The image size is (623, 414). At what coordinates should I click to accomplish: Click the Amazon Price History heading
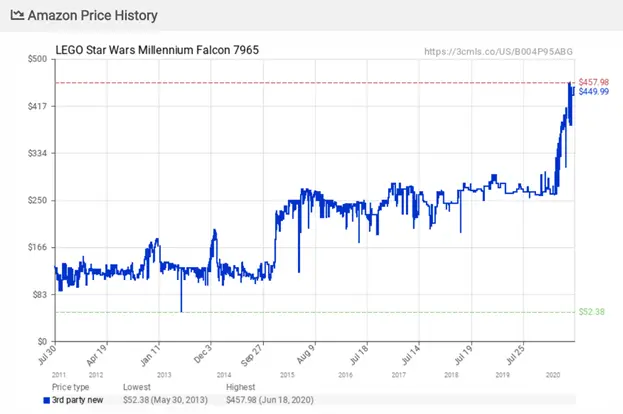(93, 15)
